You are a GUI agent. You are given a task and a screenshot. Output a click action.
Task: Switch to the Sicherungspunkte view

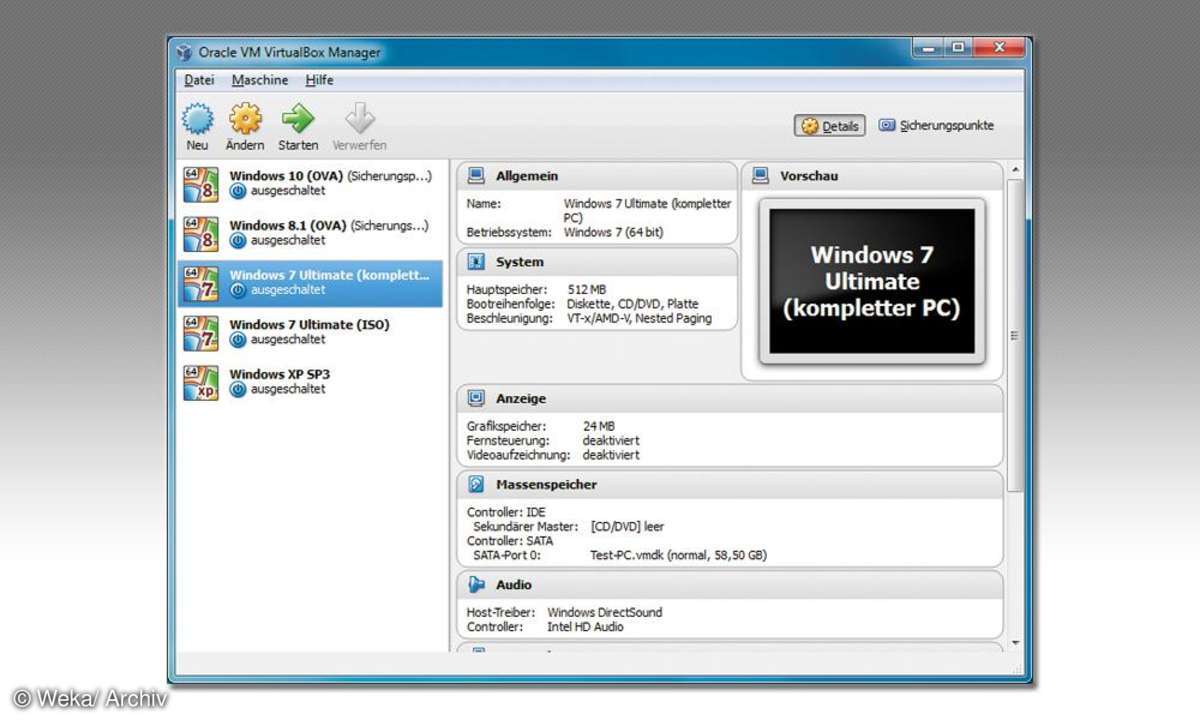pyautogui.click(x=936, y=126)
